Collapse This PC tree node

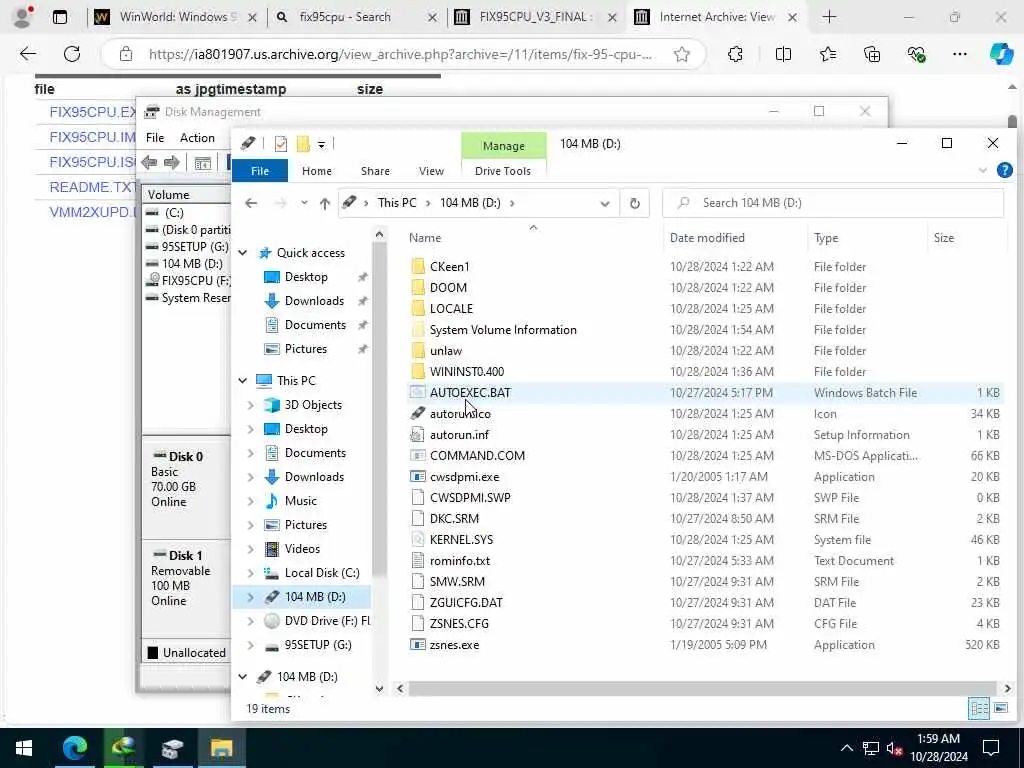click(x=243, y=381)
